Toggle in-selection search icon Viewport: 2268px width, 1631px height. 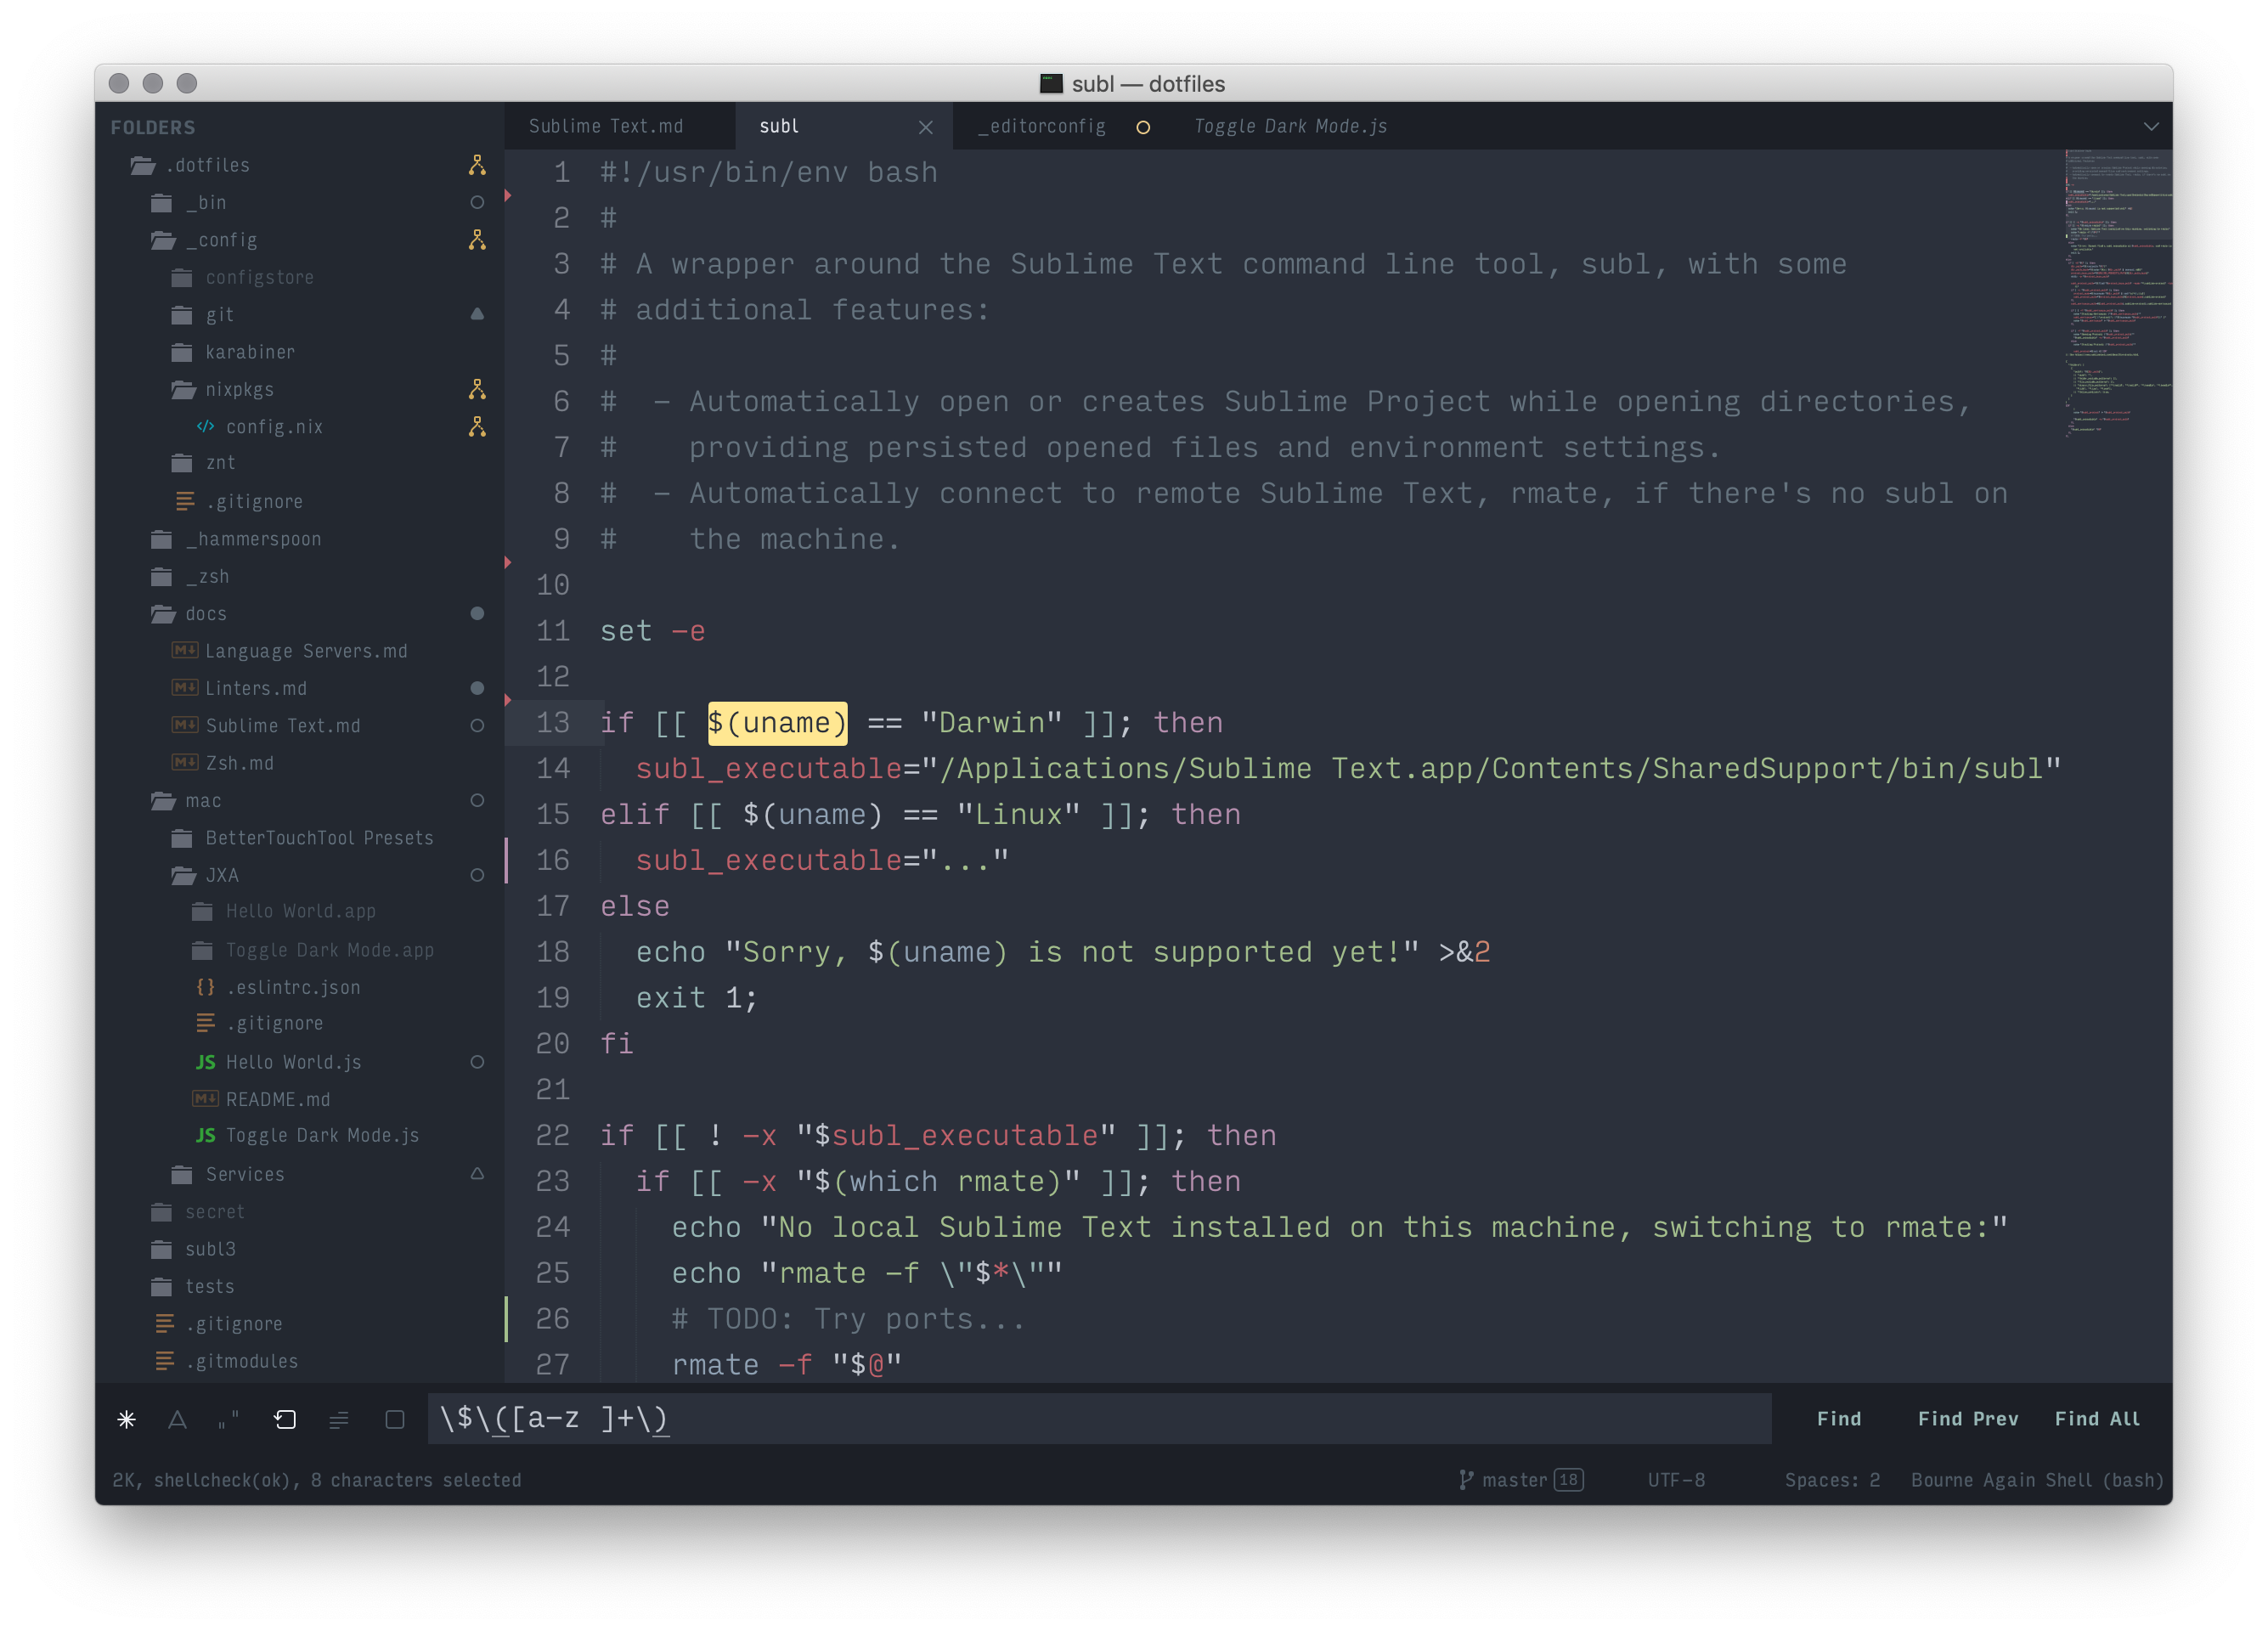(x=339, y=1419)
